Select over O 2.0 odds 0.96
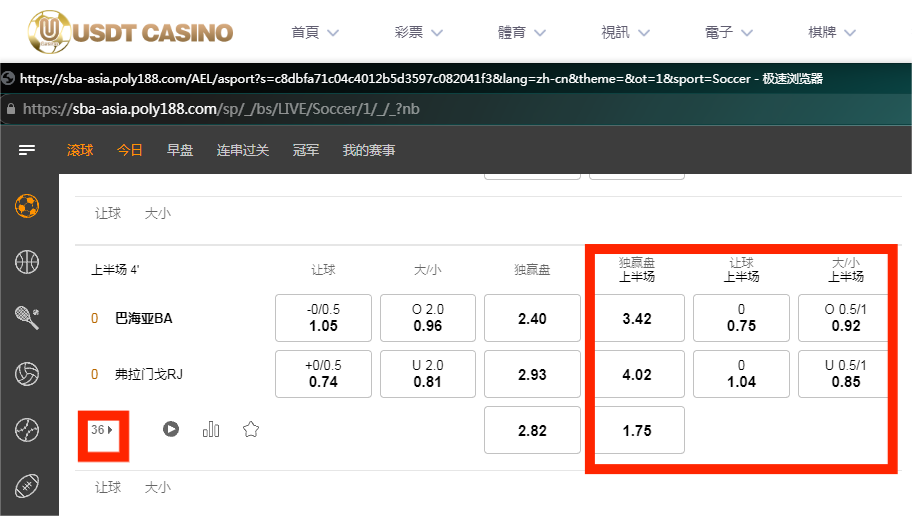 pos(428,318)
